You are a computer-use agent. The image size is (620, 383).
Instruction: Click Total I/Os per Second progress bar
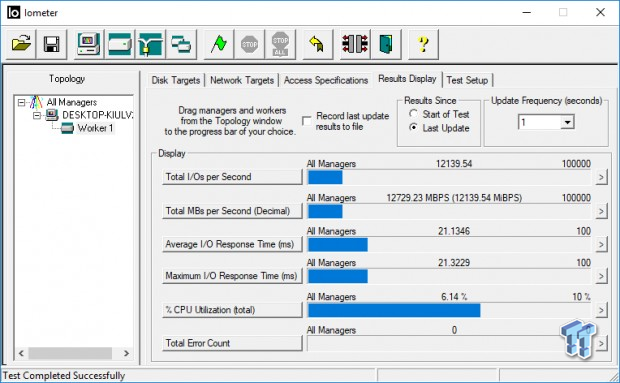(449, 177)
